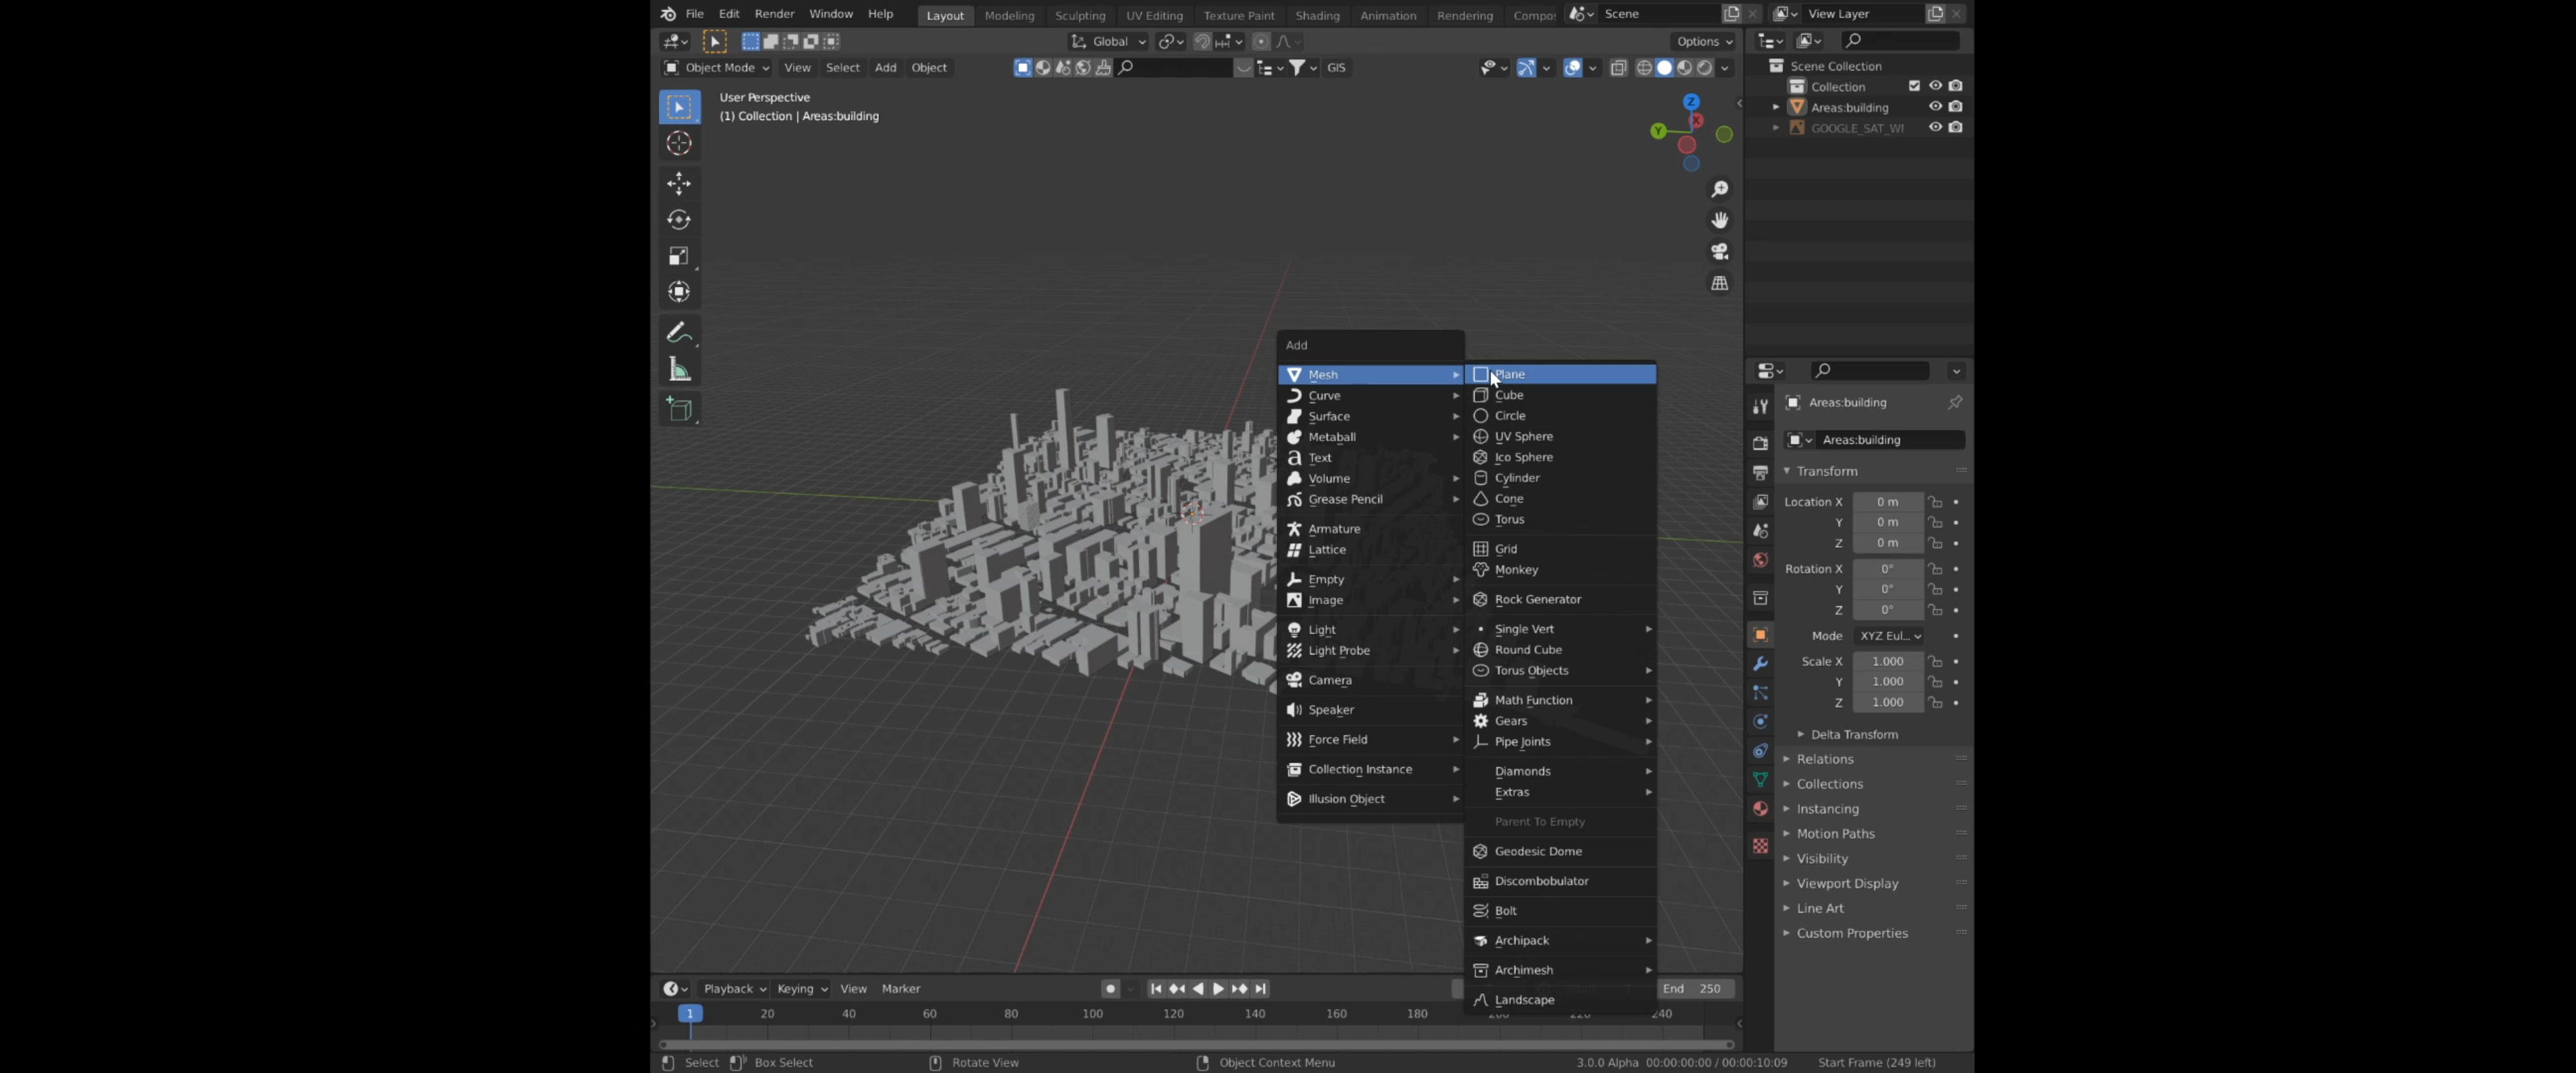Activate the Move tool
The image size is (2576, 1073).
[679, 183]
